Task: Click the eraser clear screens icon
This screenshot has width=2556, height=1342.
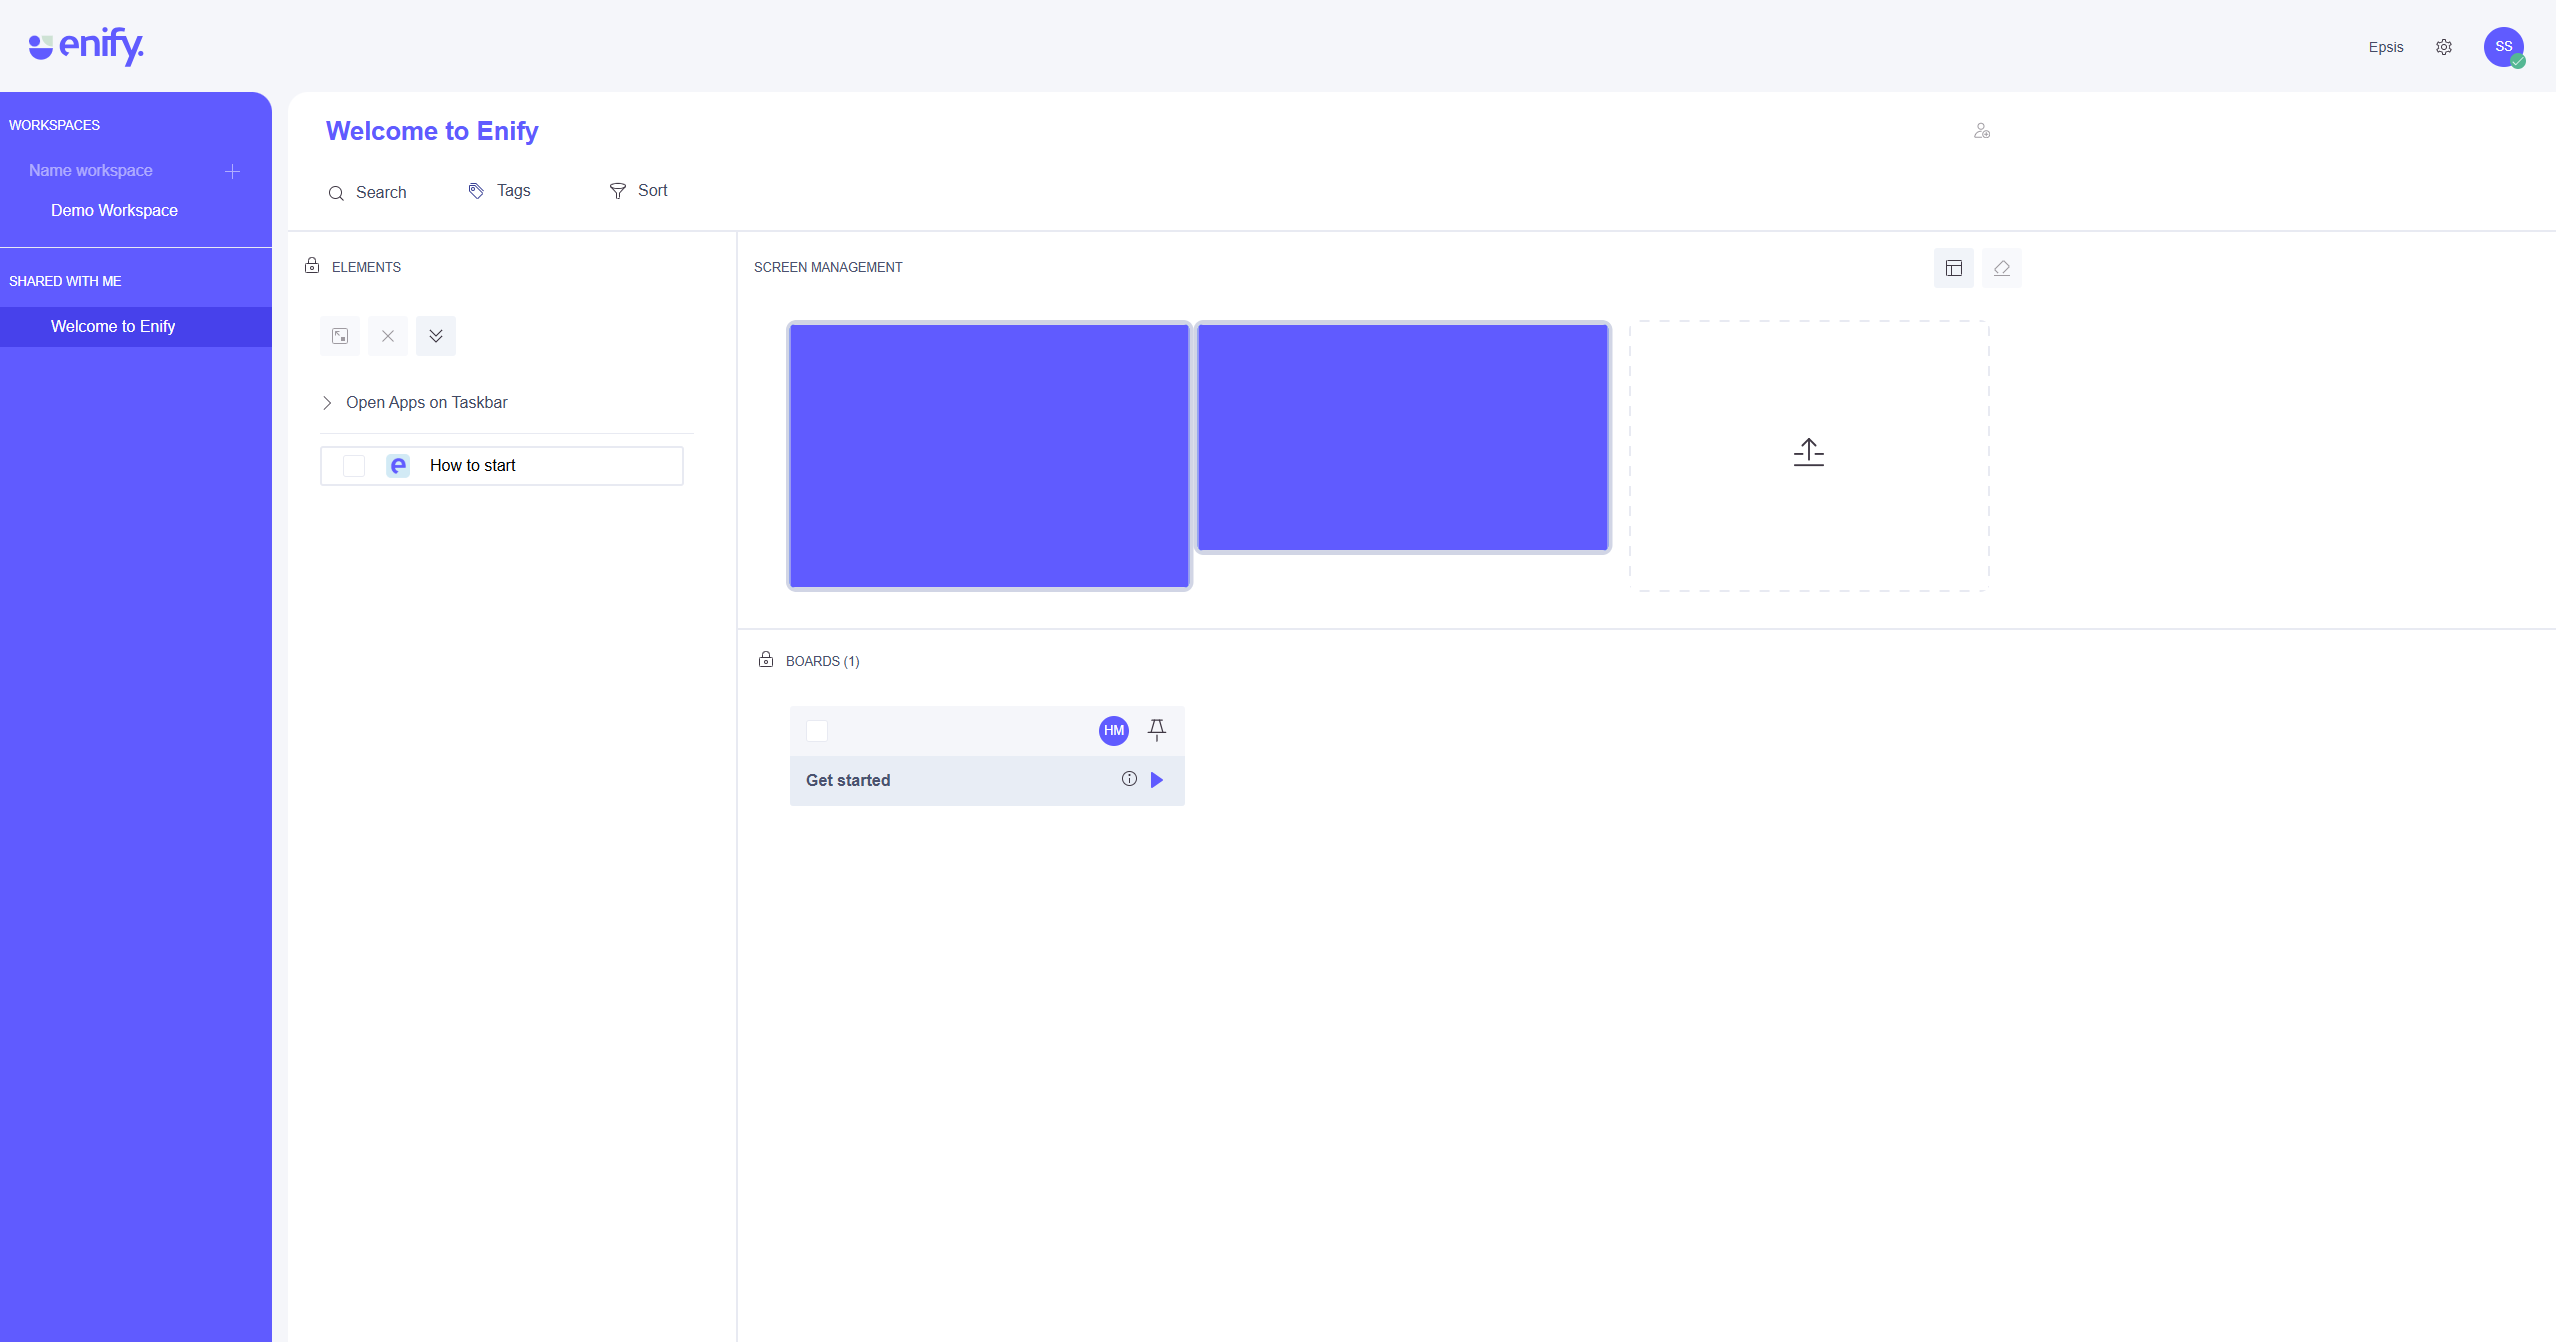Action: pyautogui.click(x=2001, y=268)
